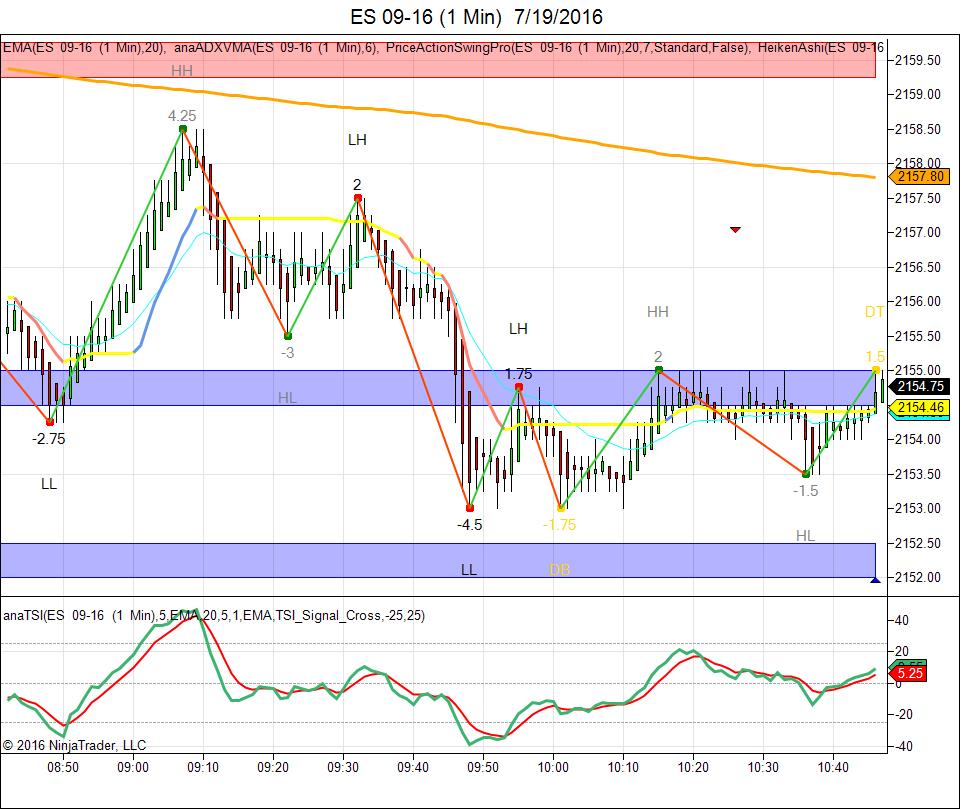Image resolution: width=960 pixels, height=809 pixels.
Task: Click the EMA indicator label at top
Action: tap(84, 48)
